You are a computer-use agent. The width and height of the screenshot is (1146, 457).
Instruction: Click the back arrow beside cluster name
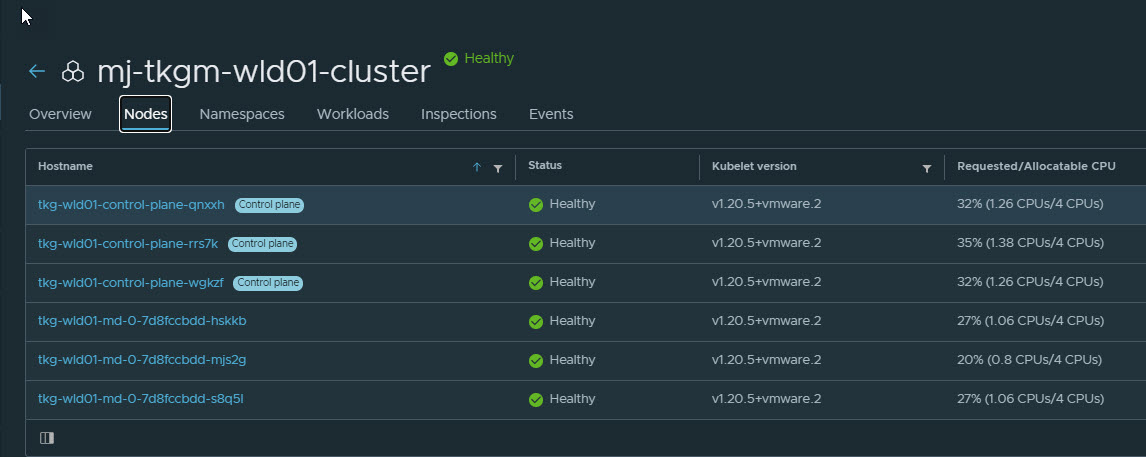(x=37, y=72)
